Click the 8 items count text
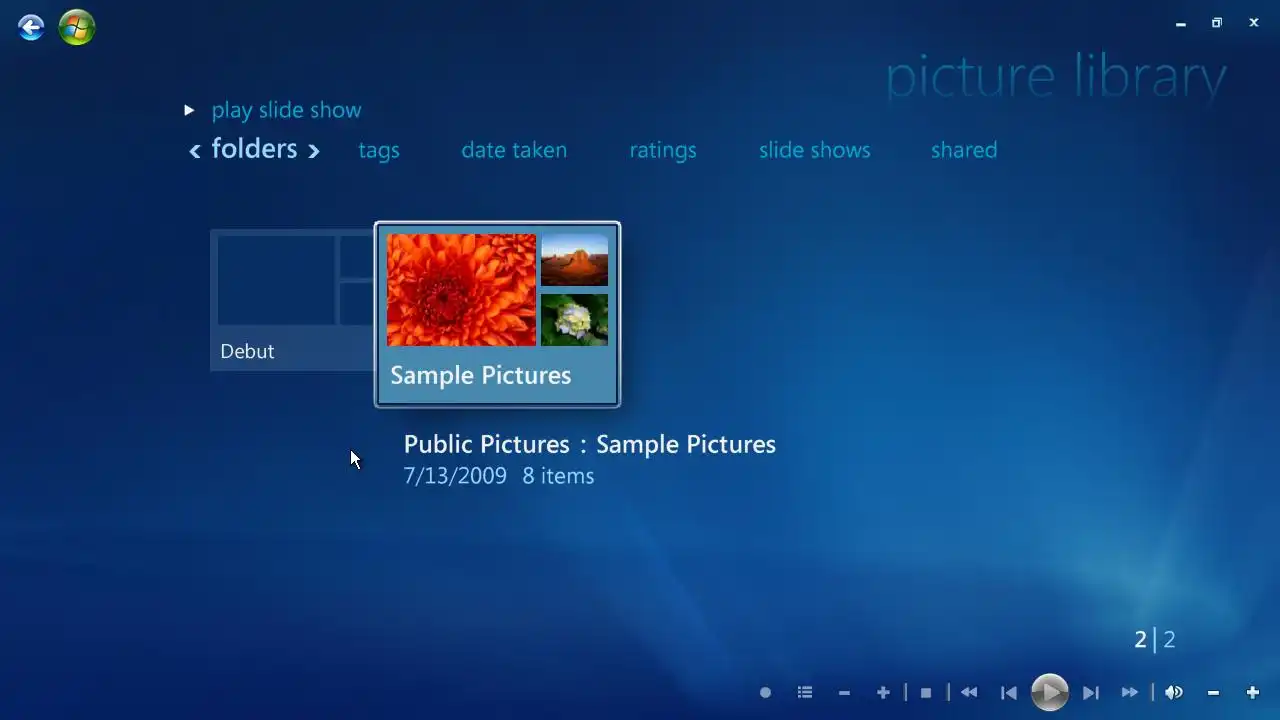 tap(558, 476)
